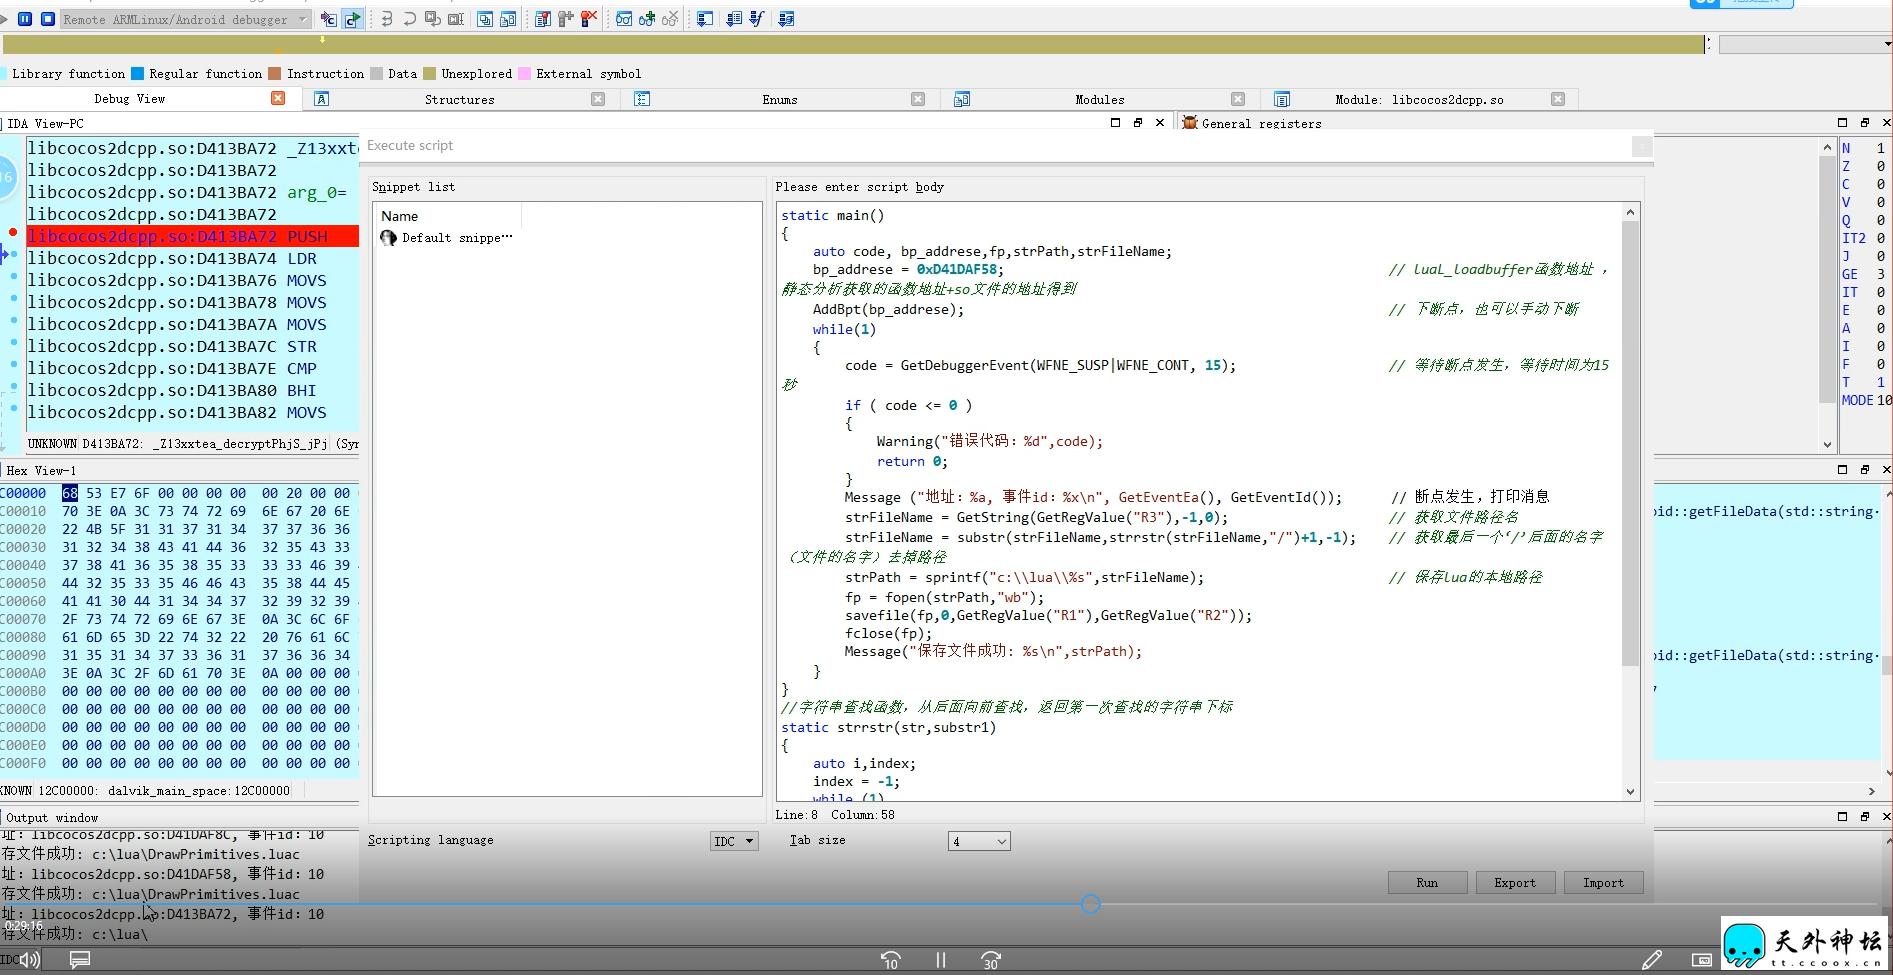The width and height of the screenshot is (1893, 975).
Task: Click the delete breakpoint red X icon
Action: pos(589,19)
